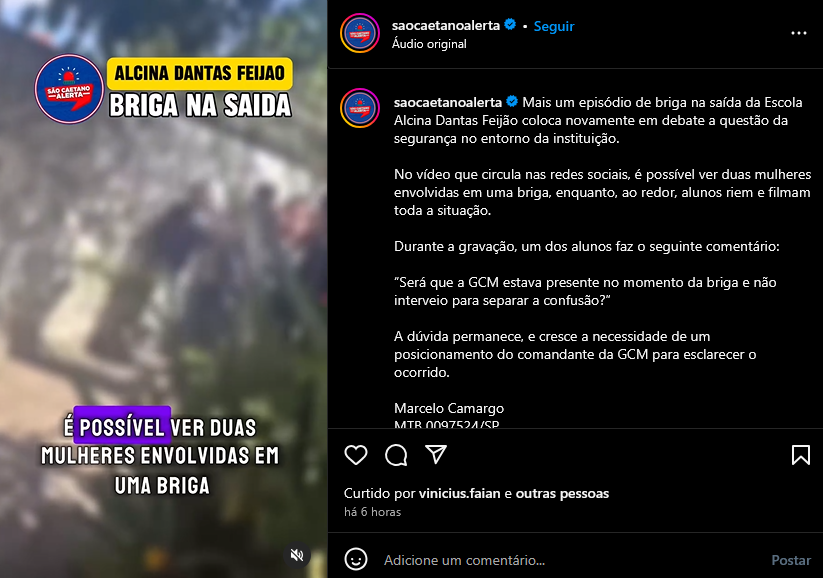Click the verified badge beside header username
The height and width of the screenshot is (578, 823).
coord(510,24)
